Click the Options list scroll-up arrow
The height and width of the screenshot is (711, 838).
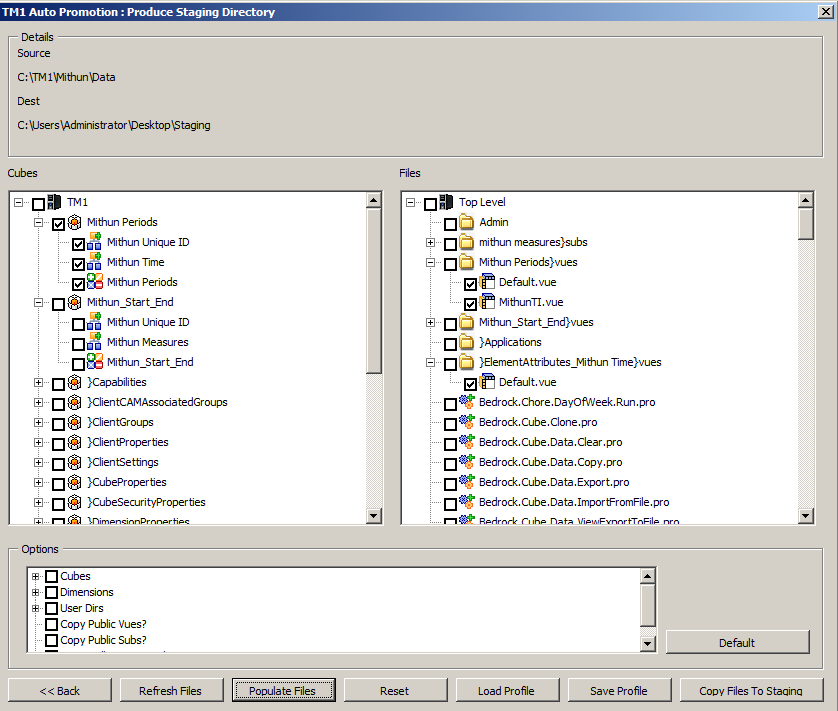647,576
